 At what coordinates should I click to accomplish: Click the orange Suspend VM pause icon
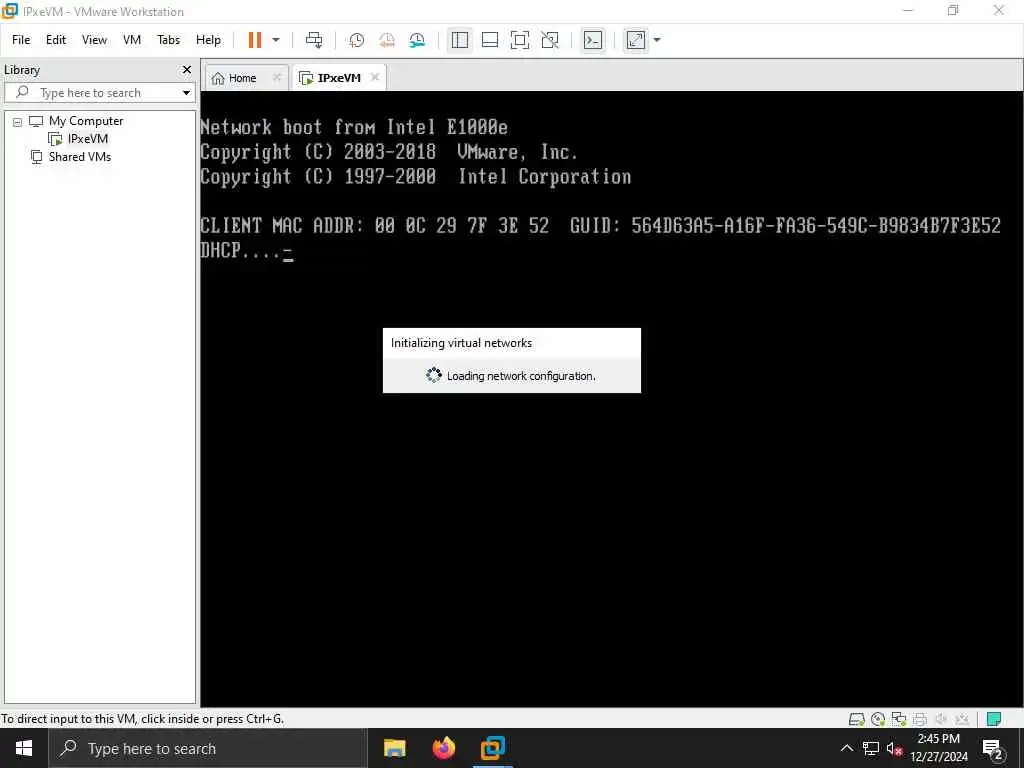click(255, 40)
